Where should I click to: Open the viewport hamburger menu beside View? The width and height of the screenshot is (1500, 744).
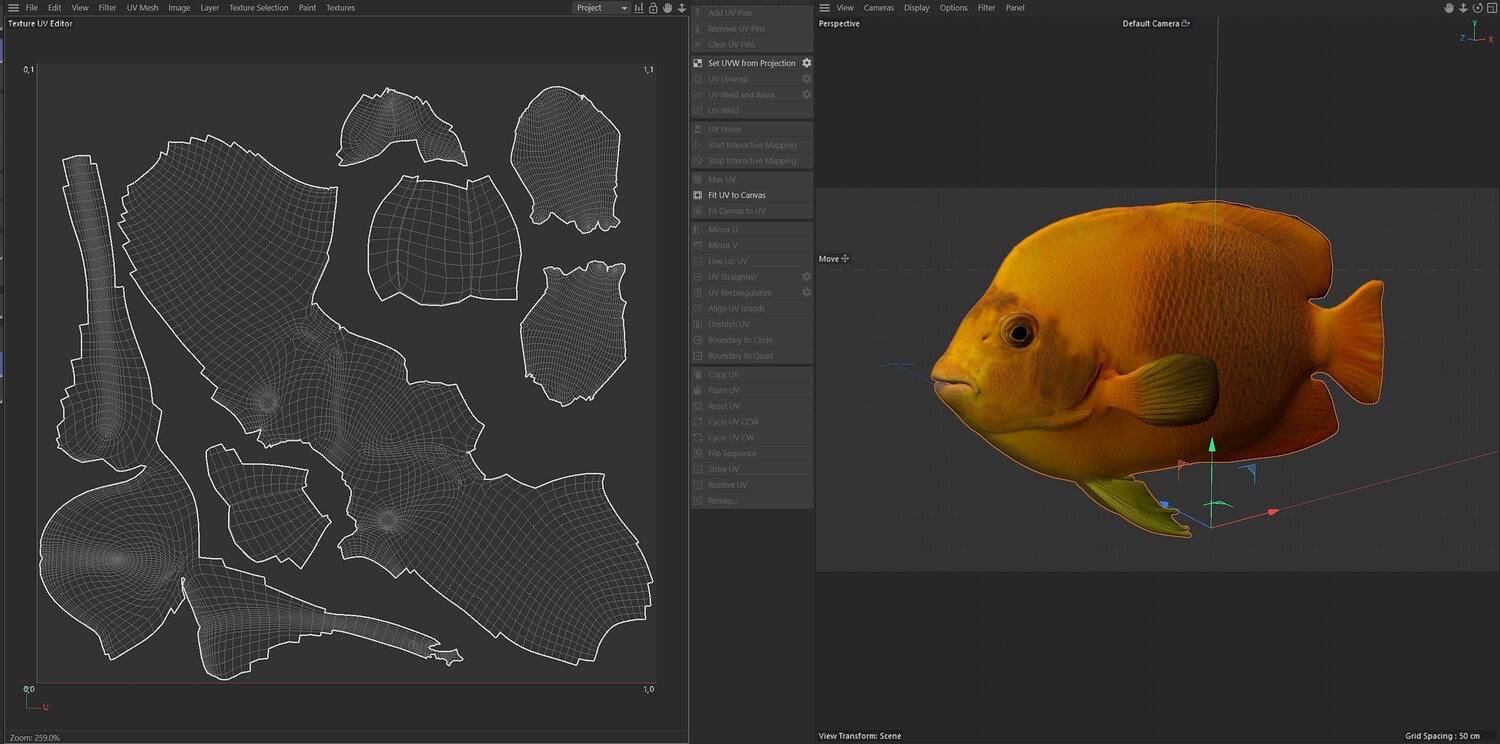[x=825, y=8]
